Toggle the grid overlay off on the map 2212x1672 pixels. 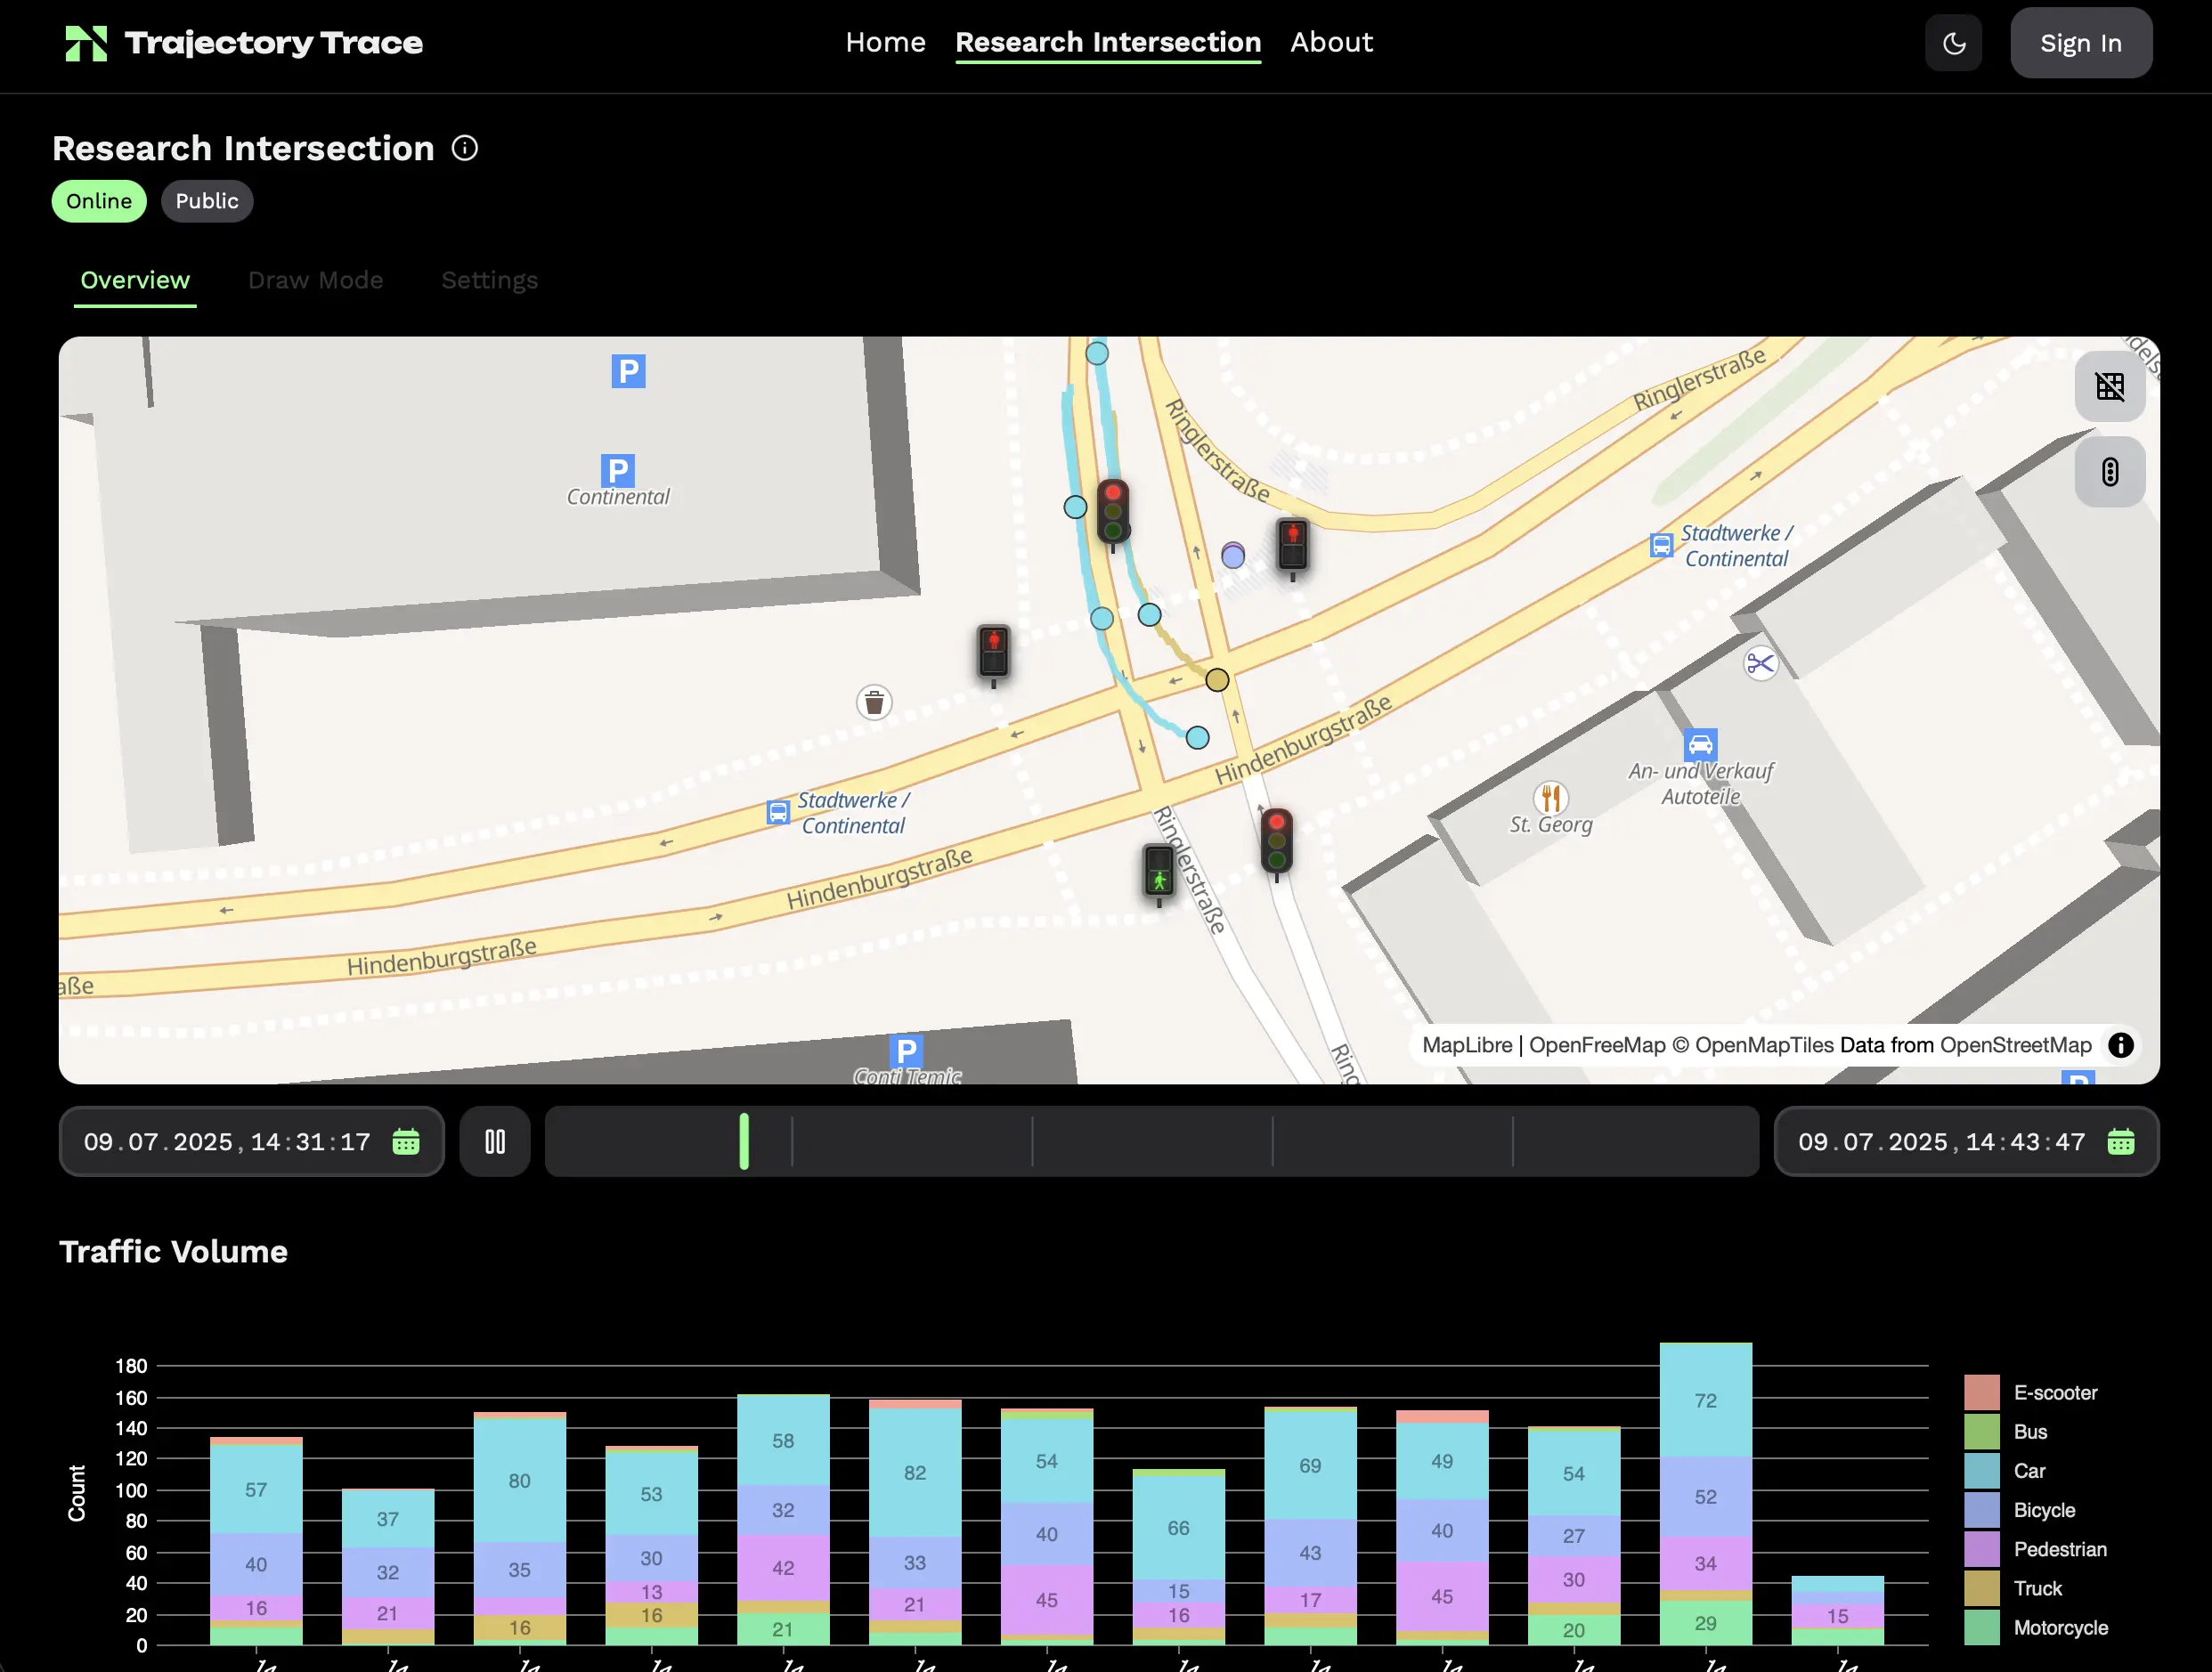(x=2110, y=386)
